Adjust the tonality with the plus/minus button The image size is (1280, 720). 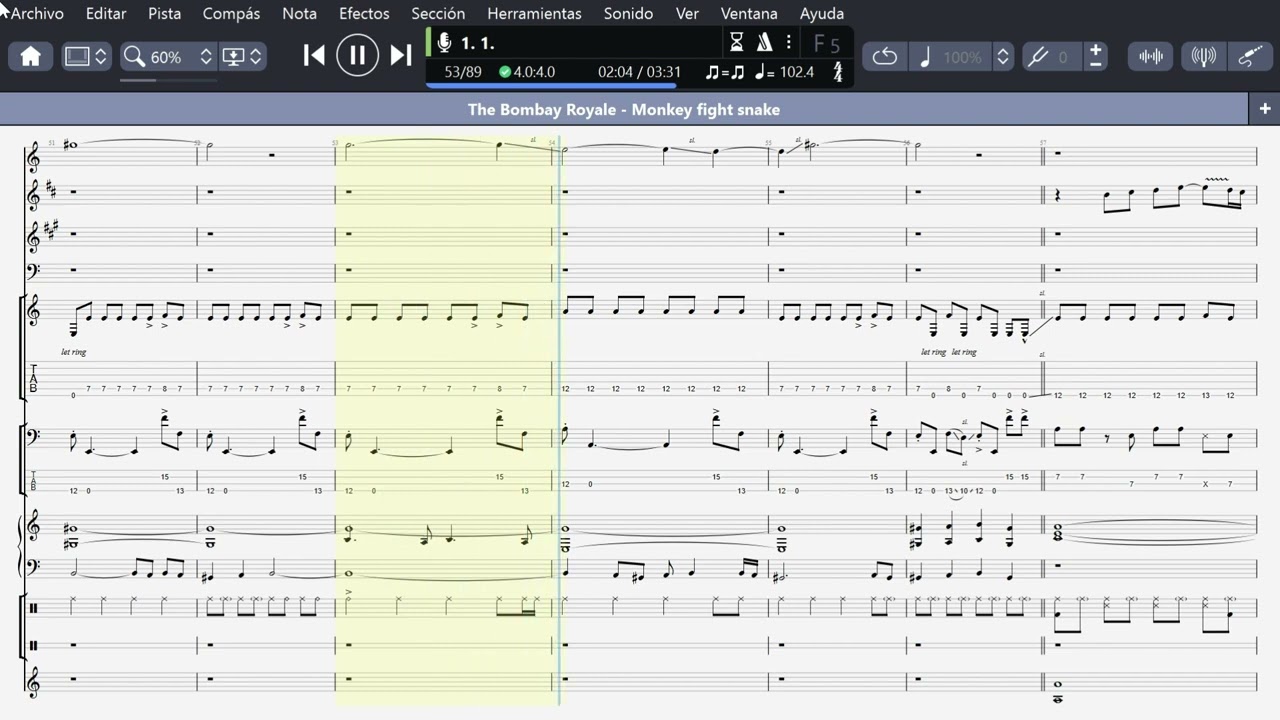[x=1096, y=57]
